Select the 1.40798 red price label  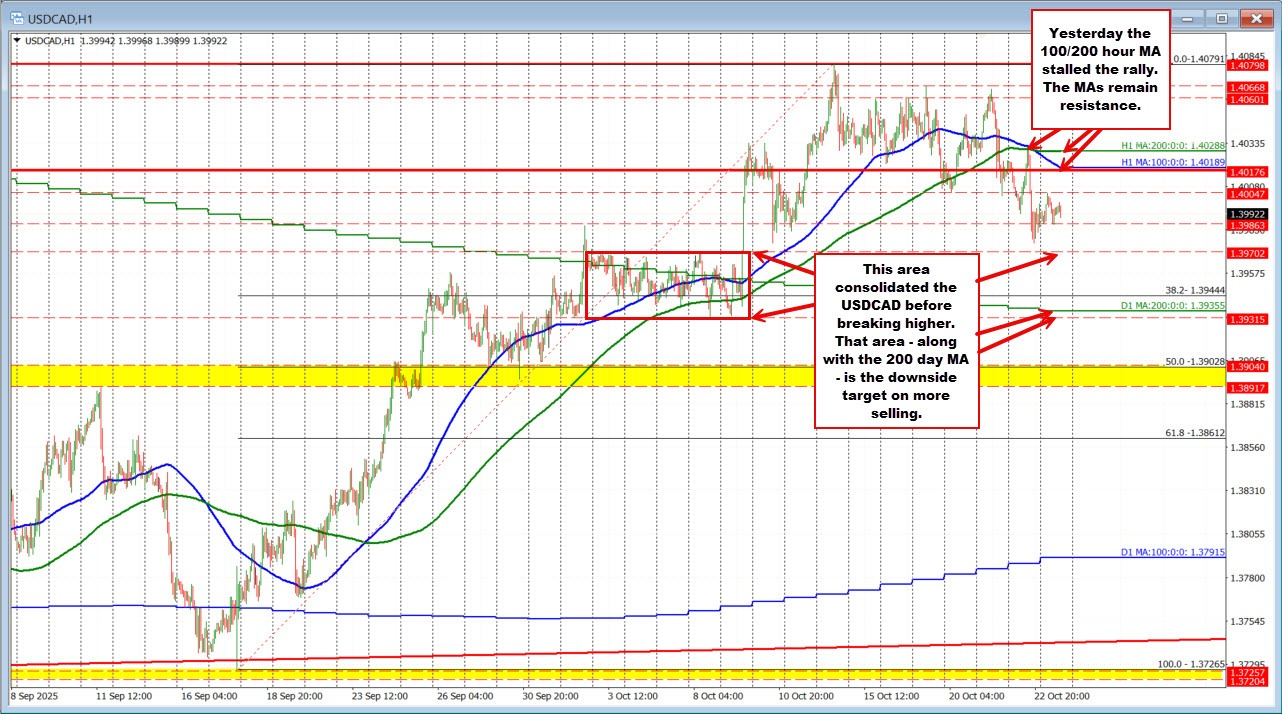point(1249,66)
